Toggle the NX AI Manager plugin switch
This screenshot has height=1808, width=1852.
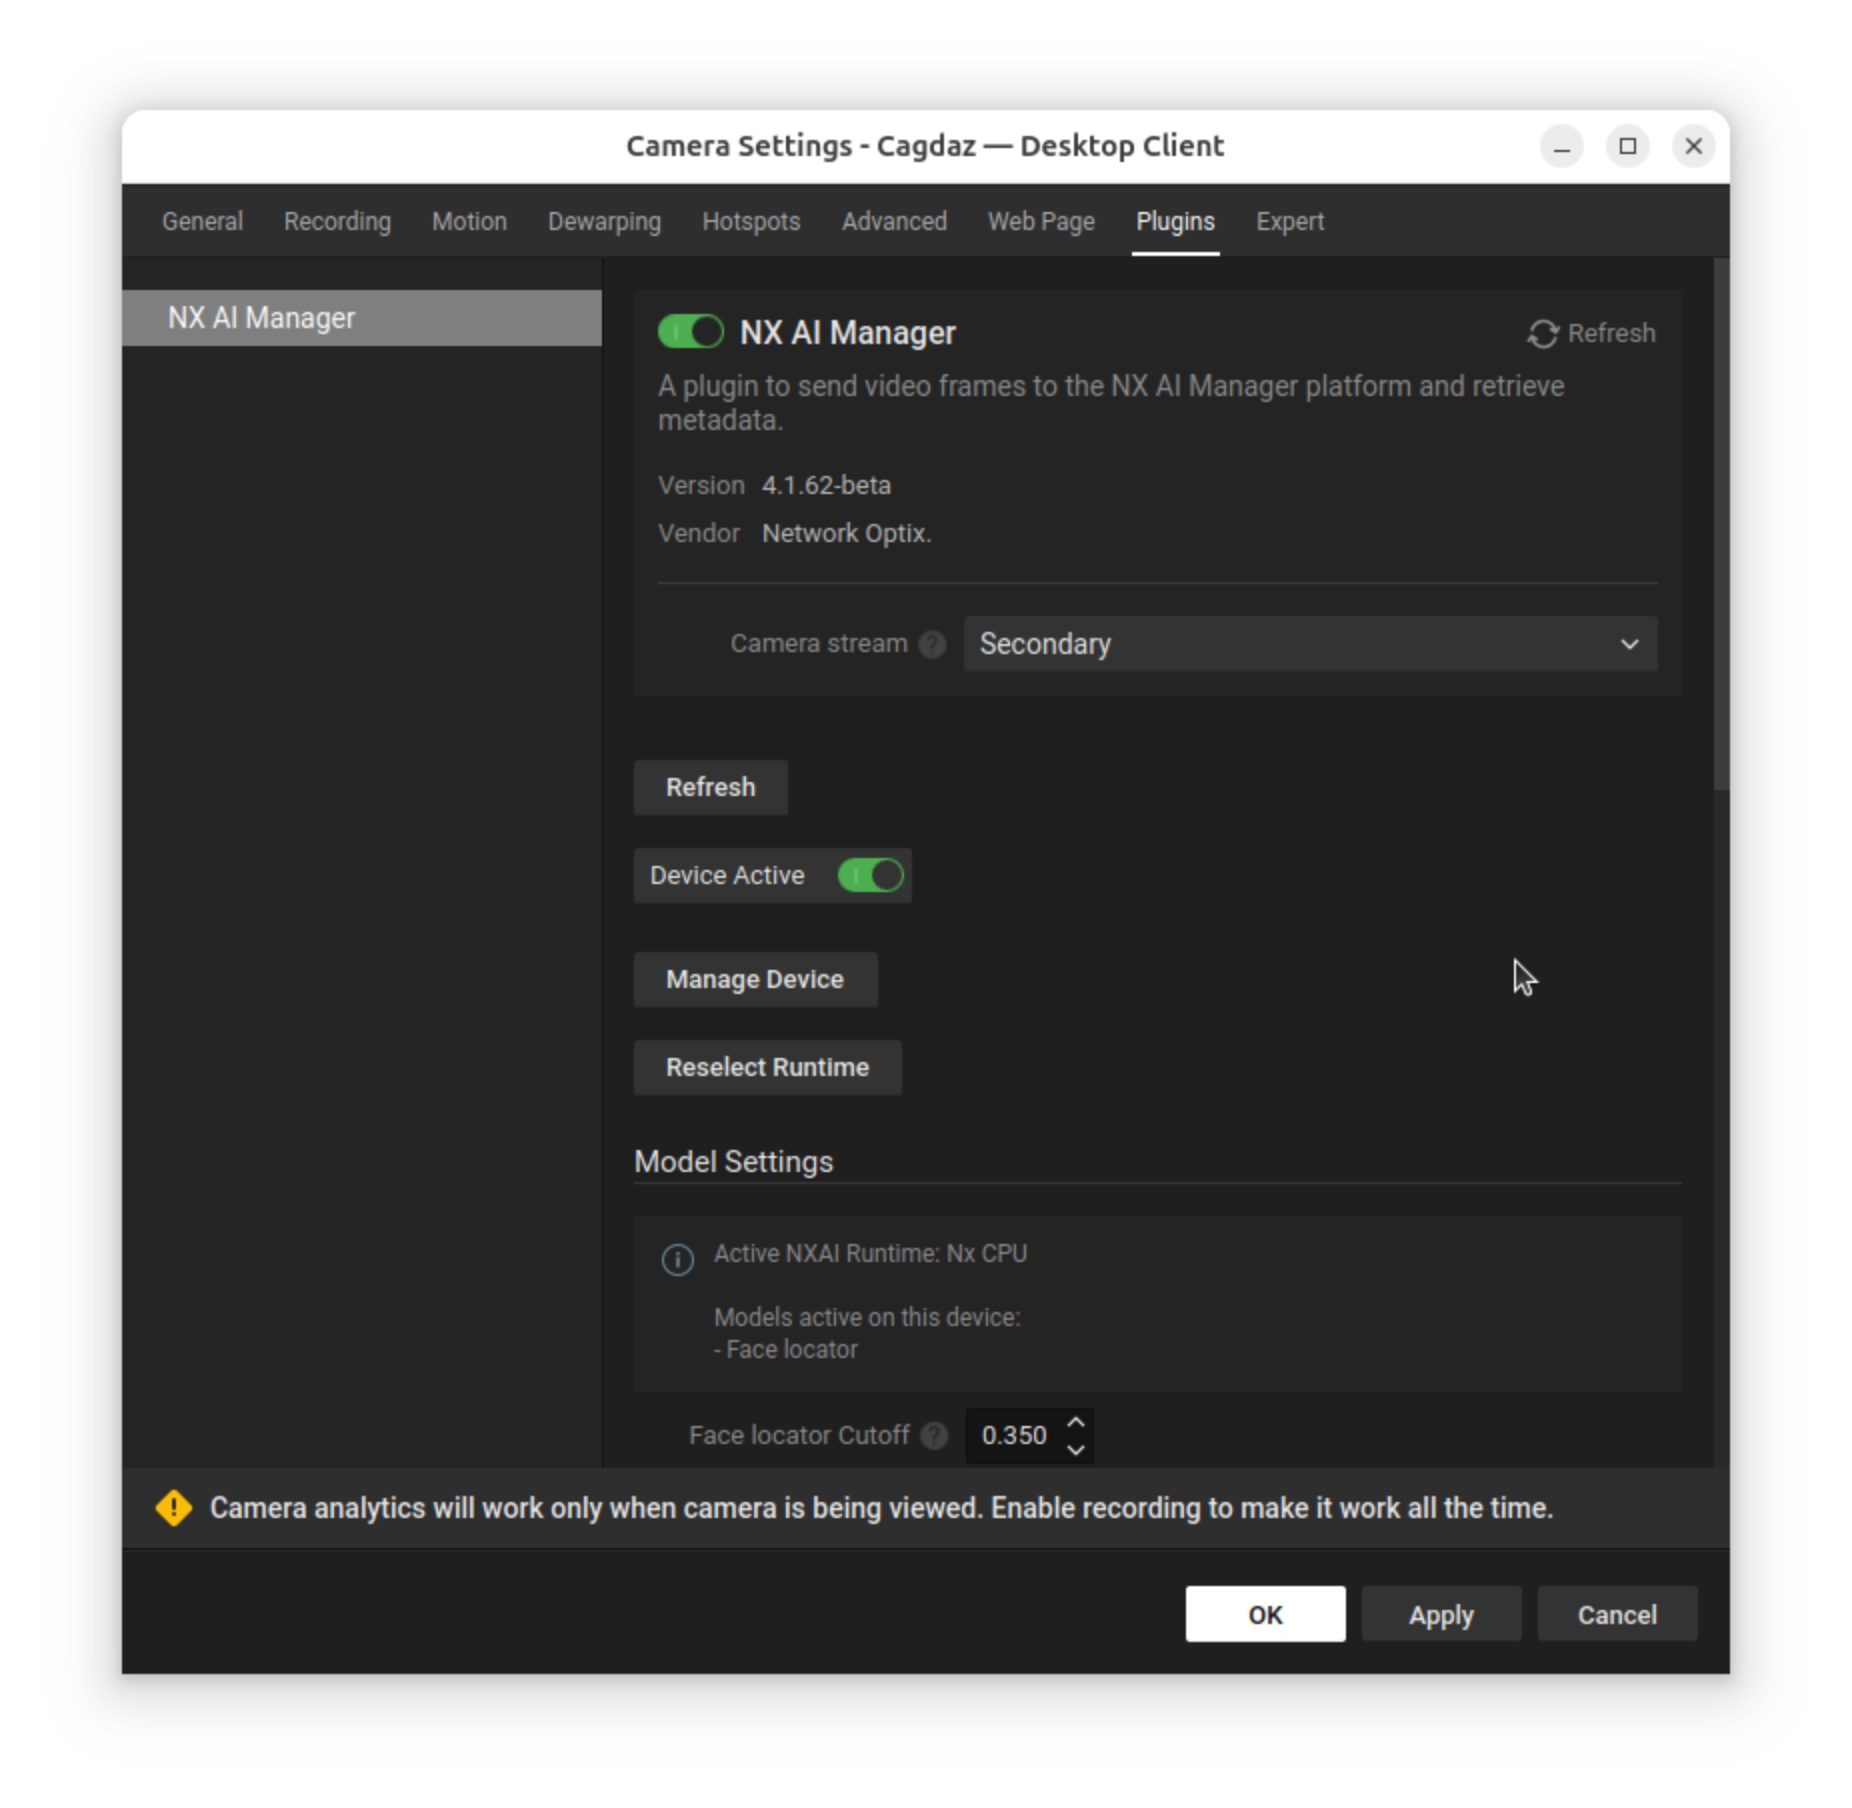pyautogui.click(x=690, y=332)
